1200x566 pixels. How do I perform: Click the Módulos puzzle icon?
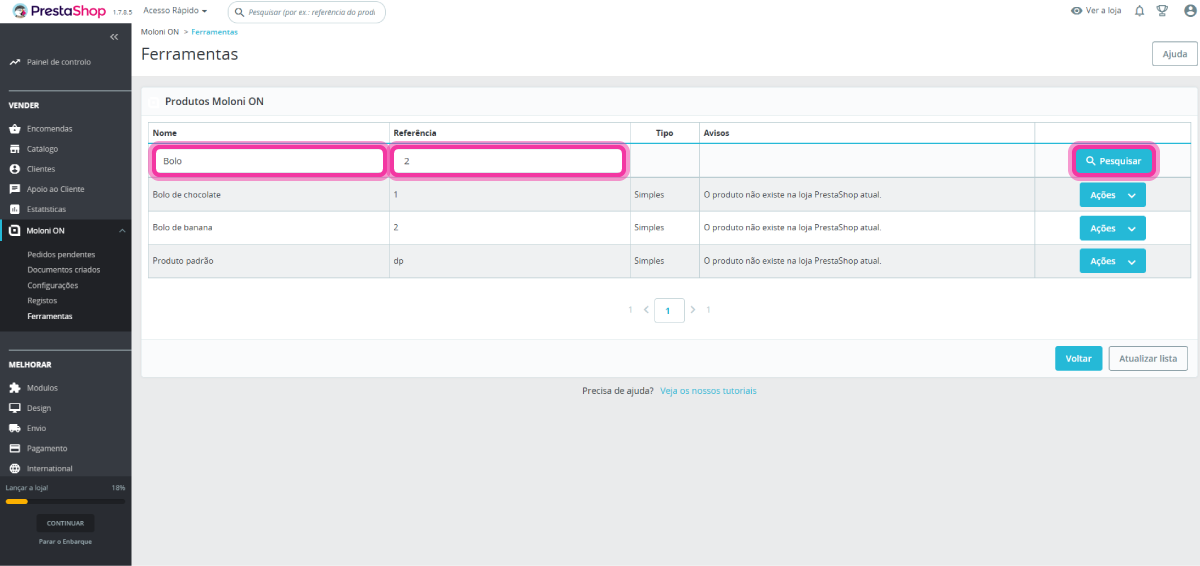pyautogui.click(x=15, y=388)
